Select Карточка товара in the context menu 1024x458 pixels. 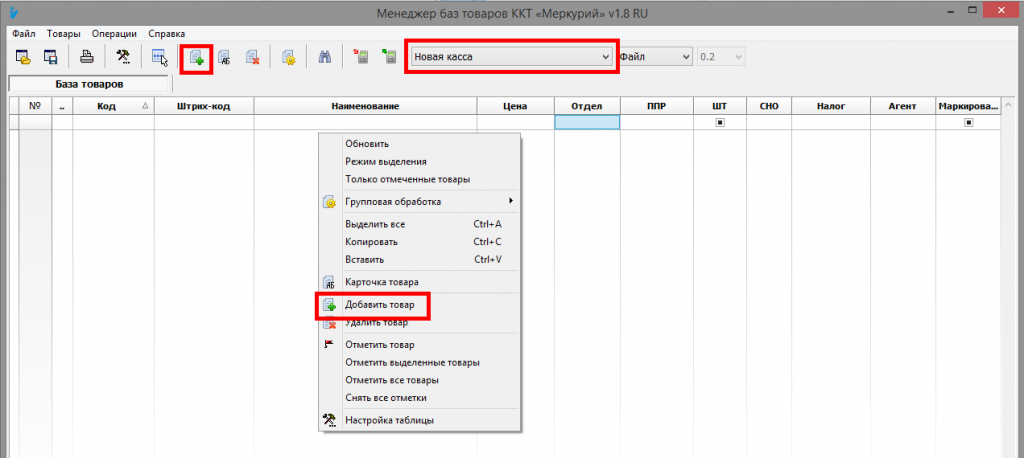[381, 282]
